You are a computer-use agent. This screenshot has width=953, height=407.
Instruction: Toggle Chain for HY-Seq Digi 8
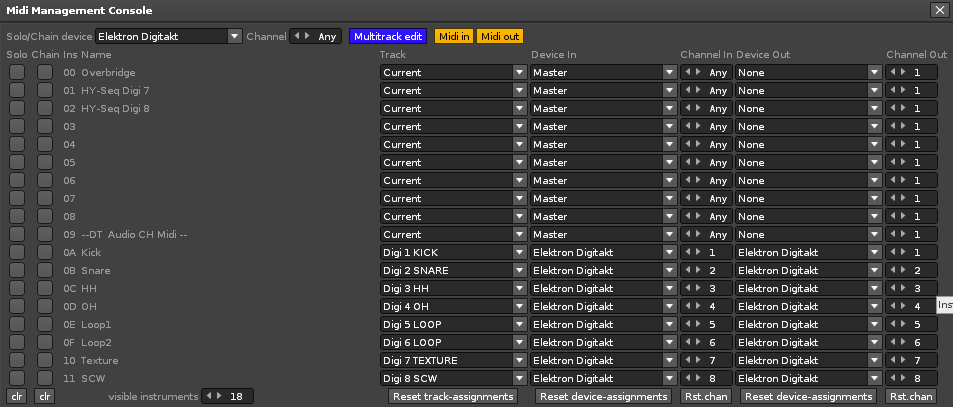[x=45, y=108]
